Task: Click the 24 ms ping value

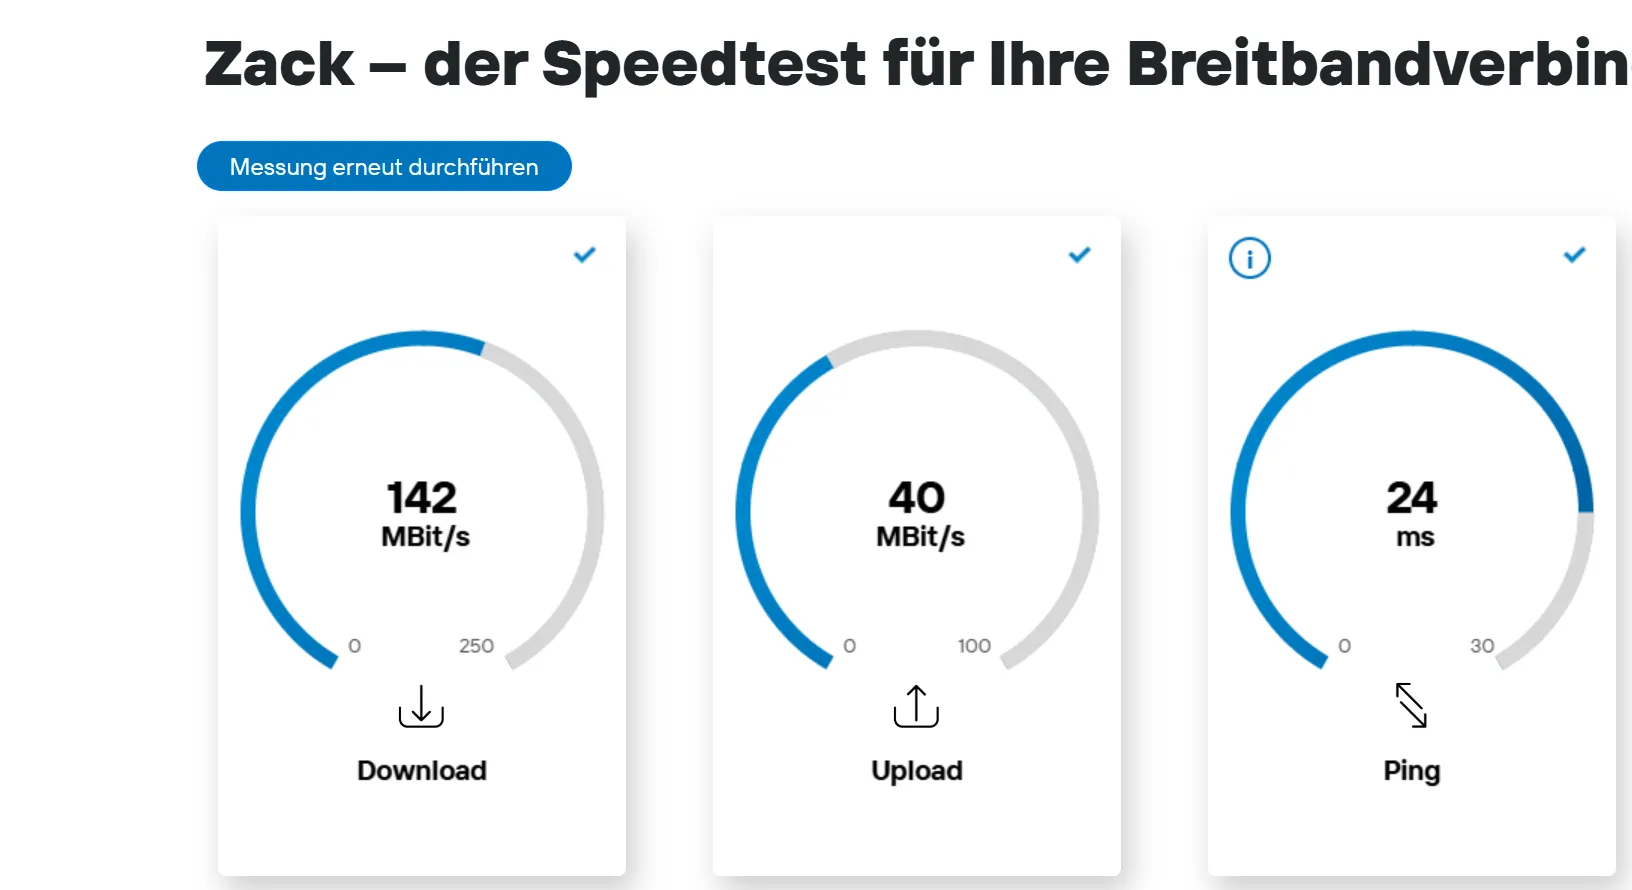Action: 1412,498
